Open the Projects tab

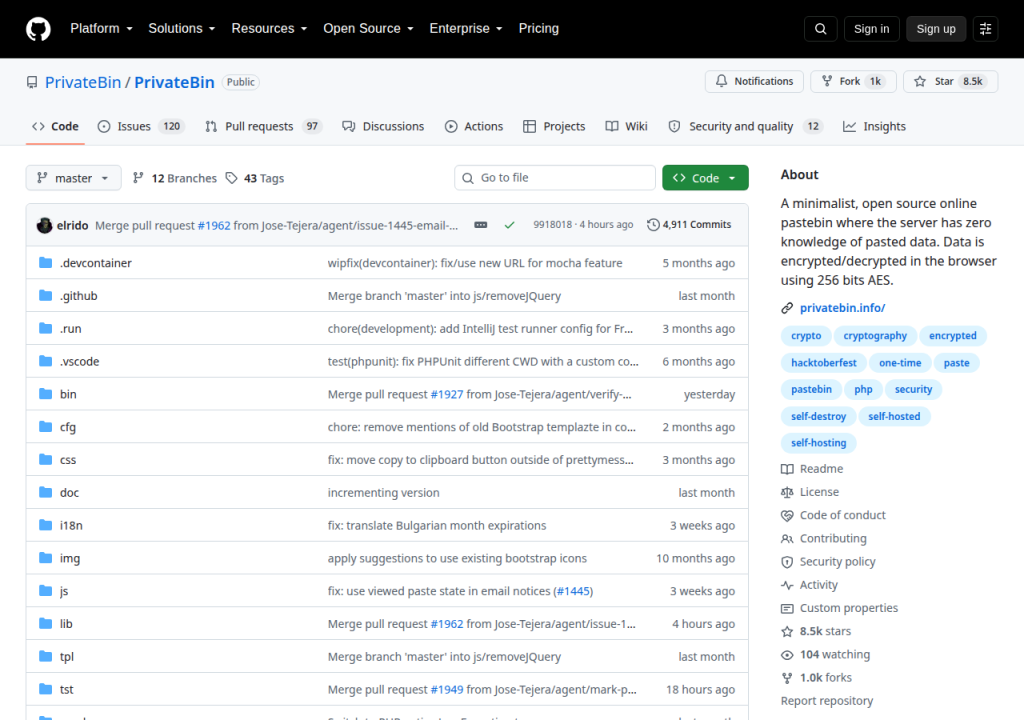(554, 126)
